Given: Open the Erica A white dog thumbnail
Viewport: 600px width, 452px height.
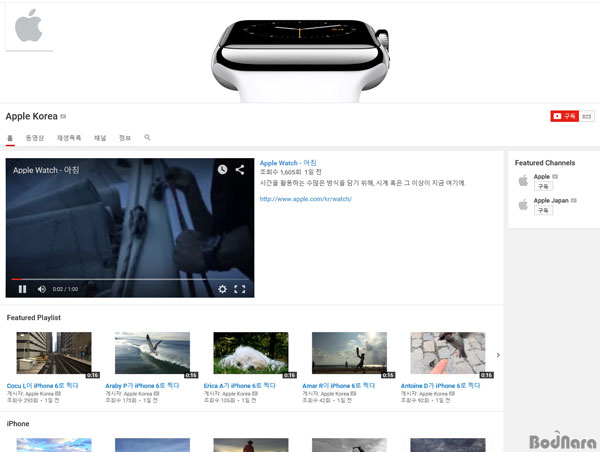Looking at the screenshot, I should pos(251,353).
